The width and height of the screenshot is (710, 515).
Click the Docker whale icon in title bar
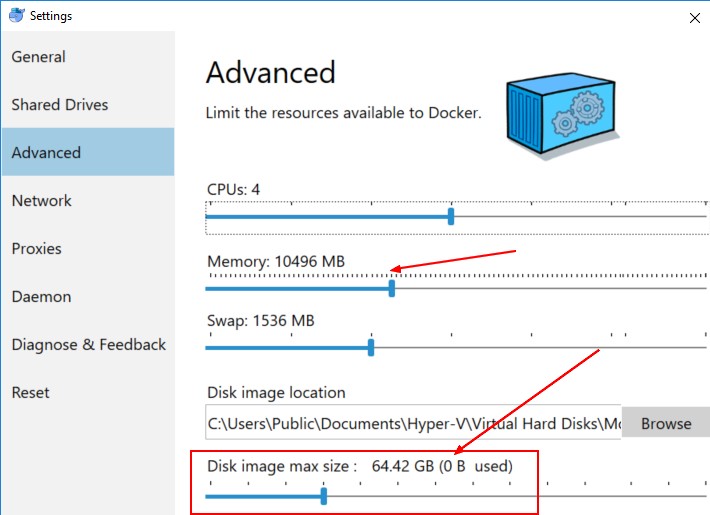[15, 15]
